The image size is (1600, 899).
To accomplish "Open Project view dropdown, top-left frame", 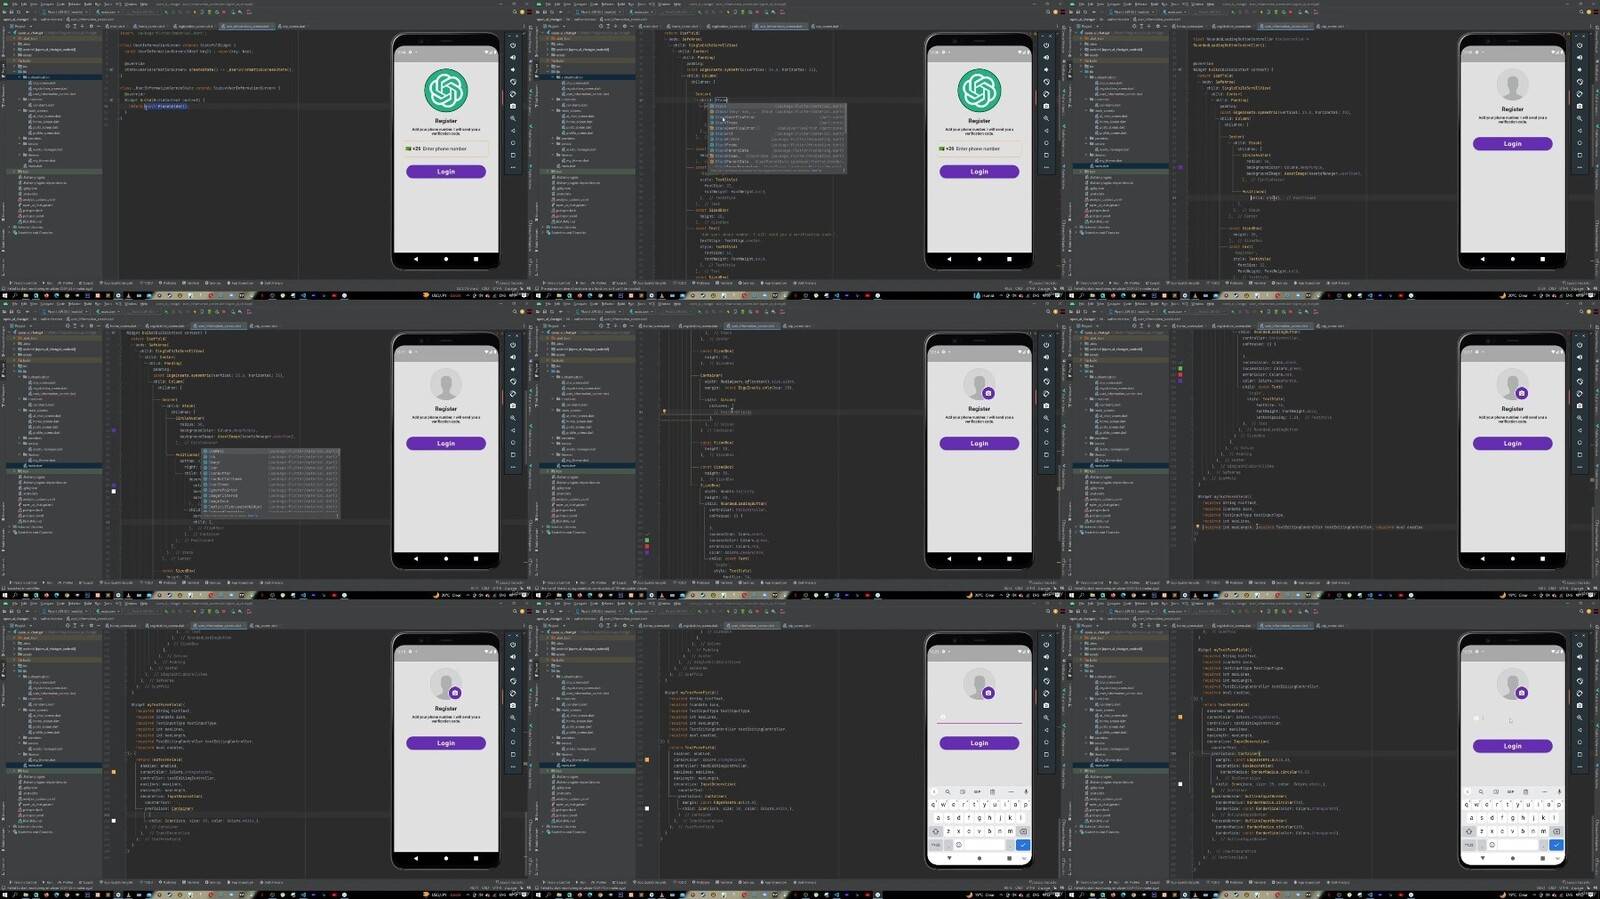I will [x=19, y=26].
